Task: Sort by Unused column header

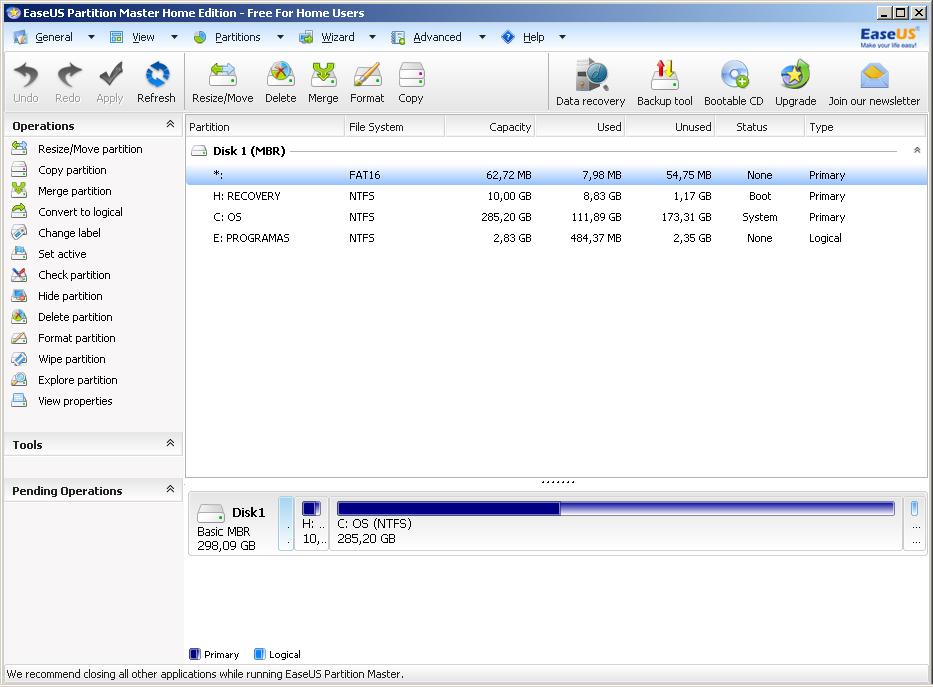Action: pos(670,127)
